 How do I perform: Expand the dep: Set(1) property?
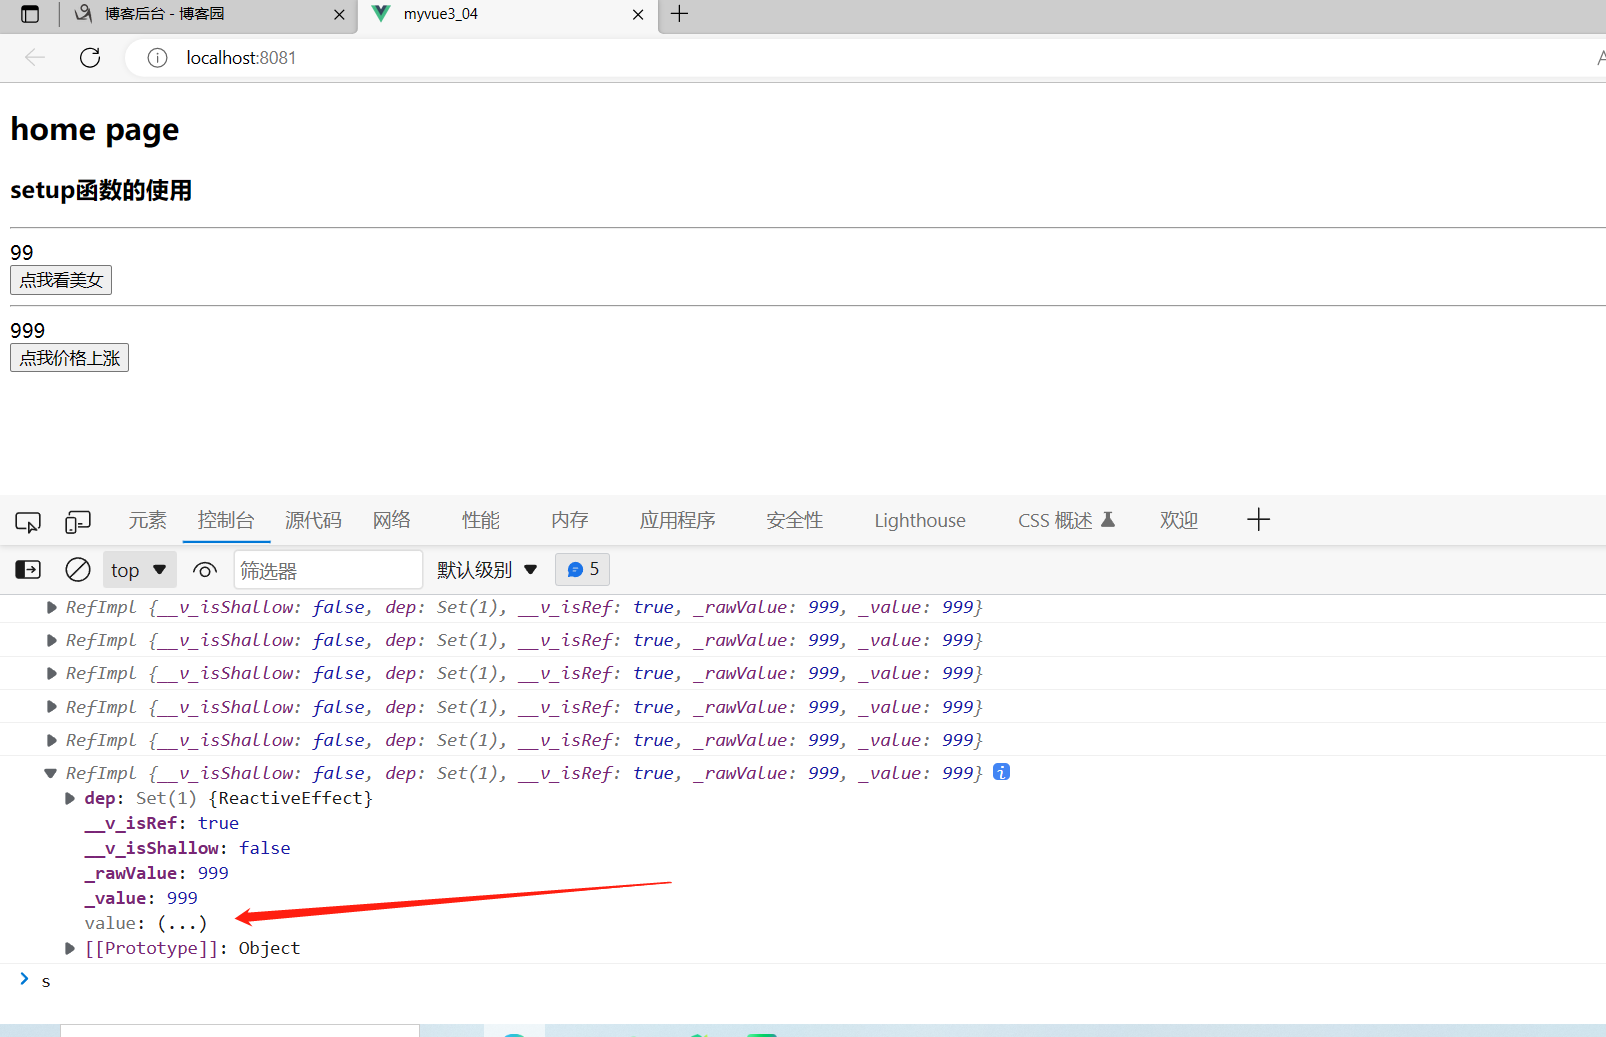pyautogui.click(x=70, y=798)
